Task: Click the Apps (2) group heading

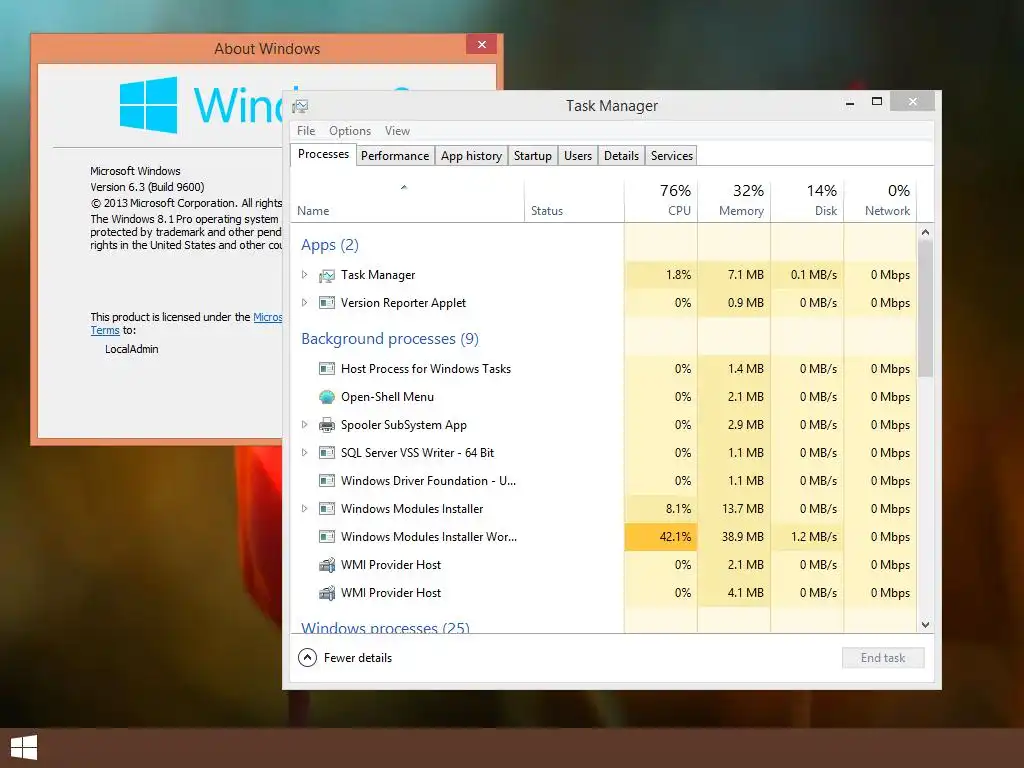Action: coord(330,246)
